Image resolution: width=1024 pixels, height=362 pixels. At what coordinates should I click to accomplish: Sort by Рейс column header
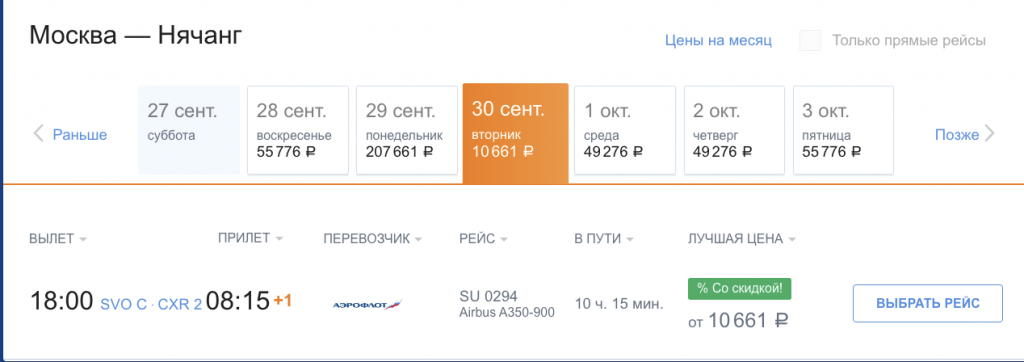(483, 239)
